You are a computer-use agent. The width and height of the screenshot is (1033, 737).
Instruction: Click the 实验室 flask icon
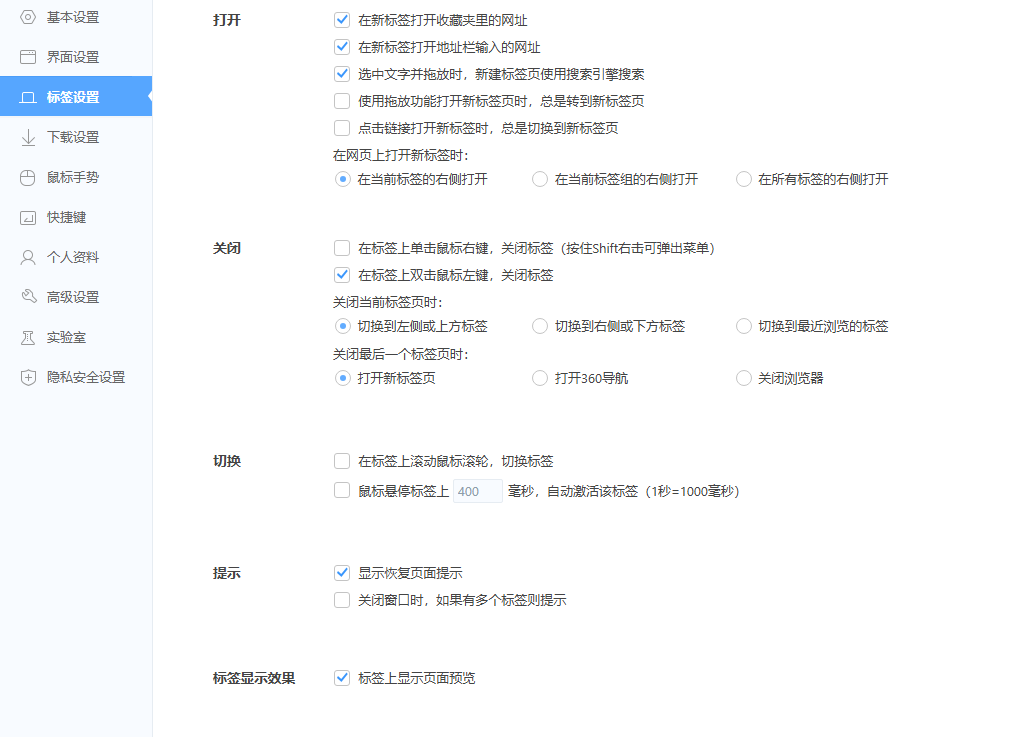point(28,338)
